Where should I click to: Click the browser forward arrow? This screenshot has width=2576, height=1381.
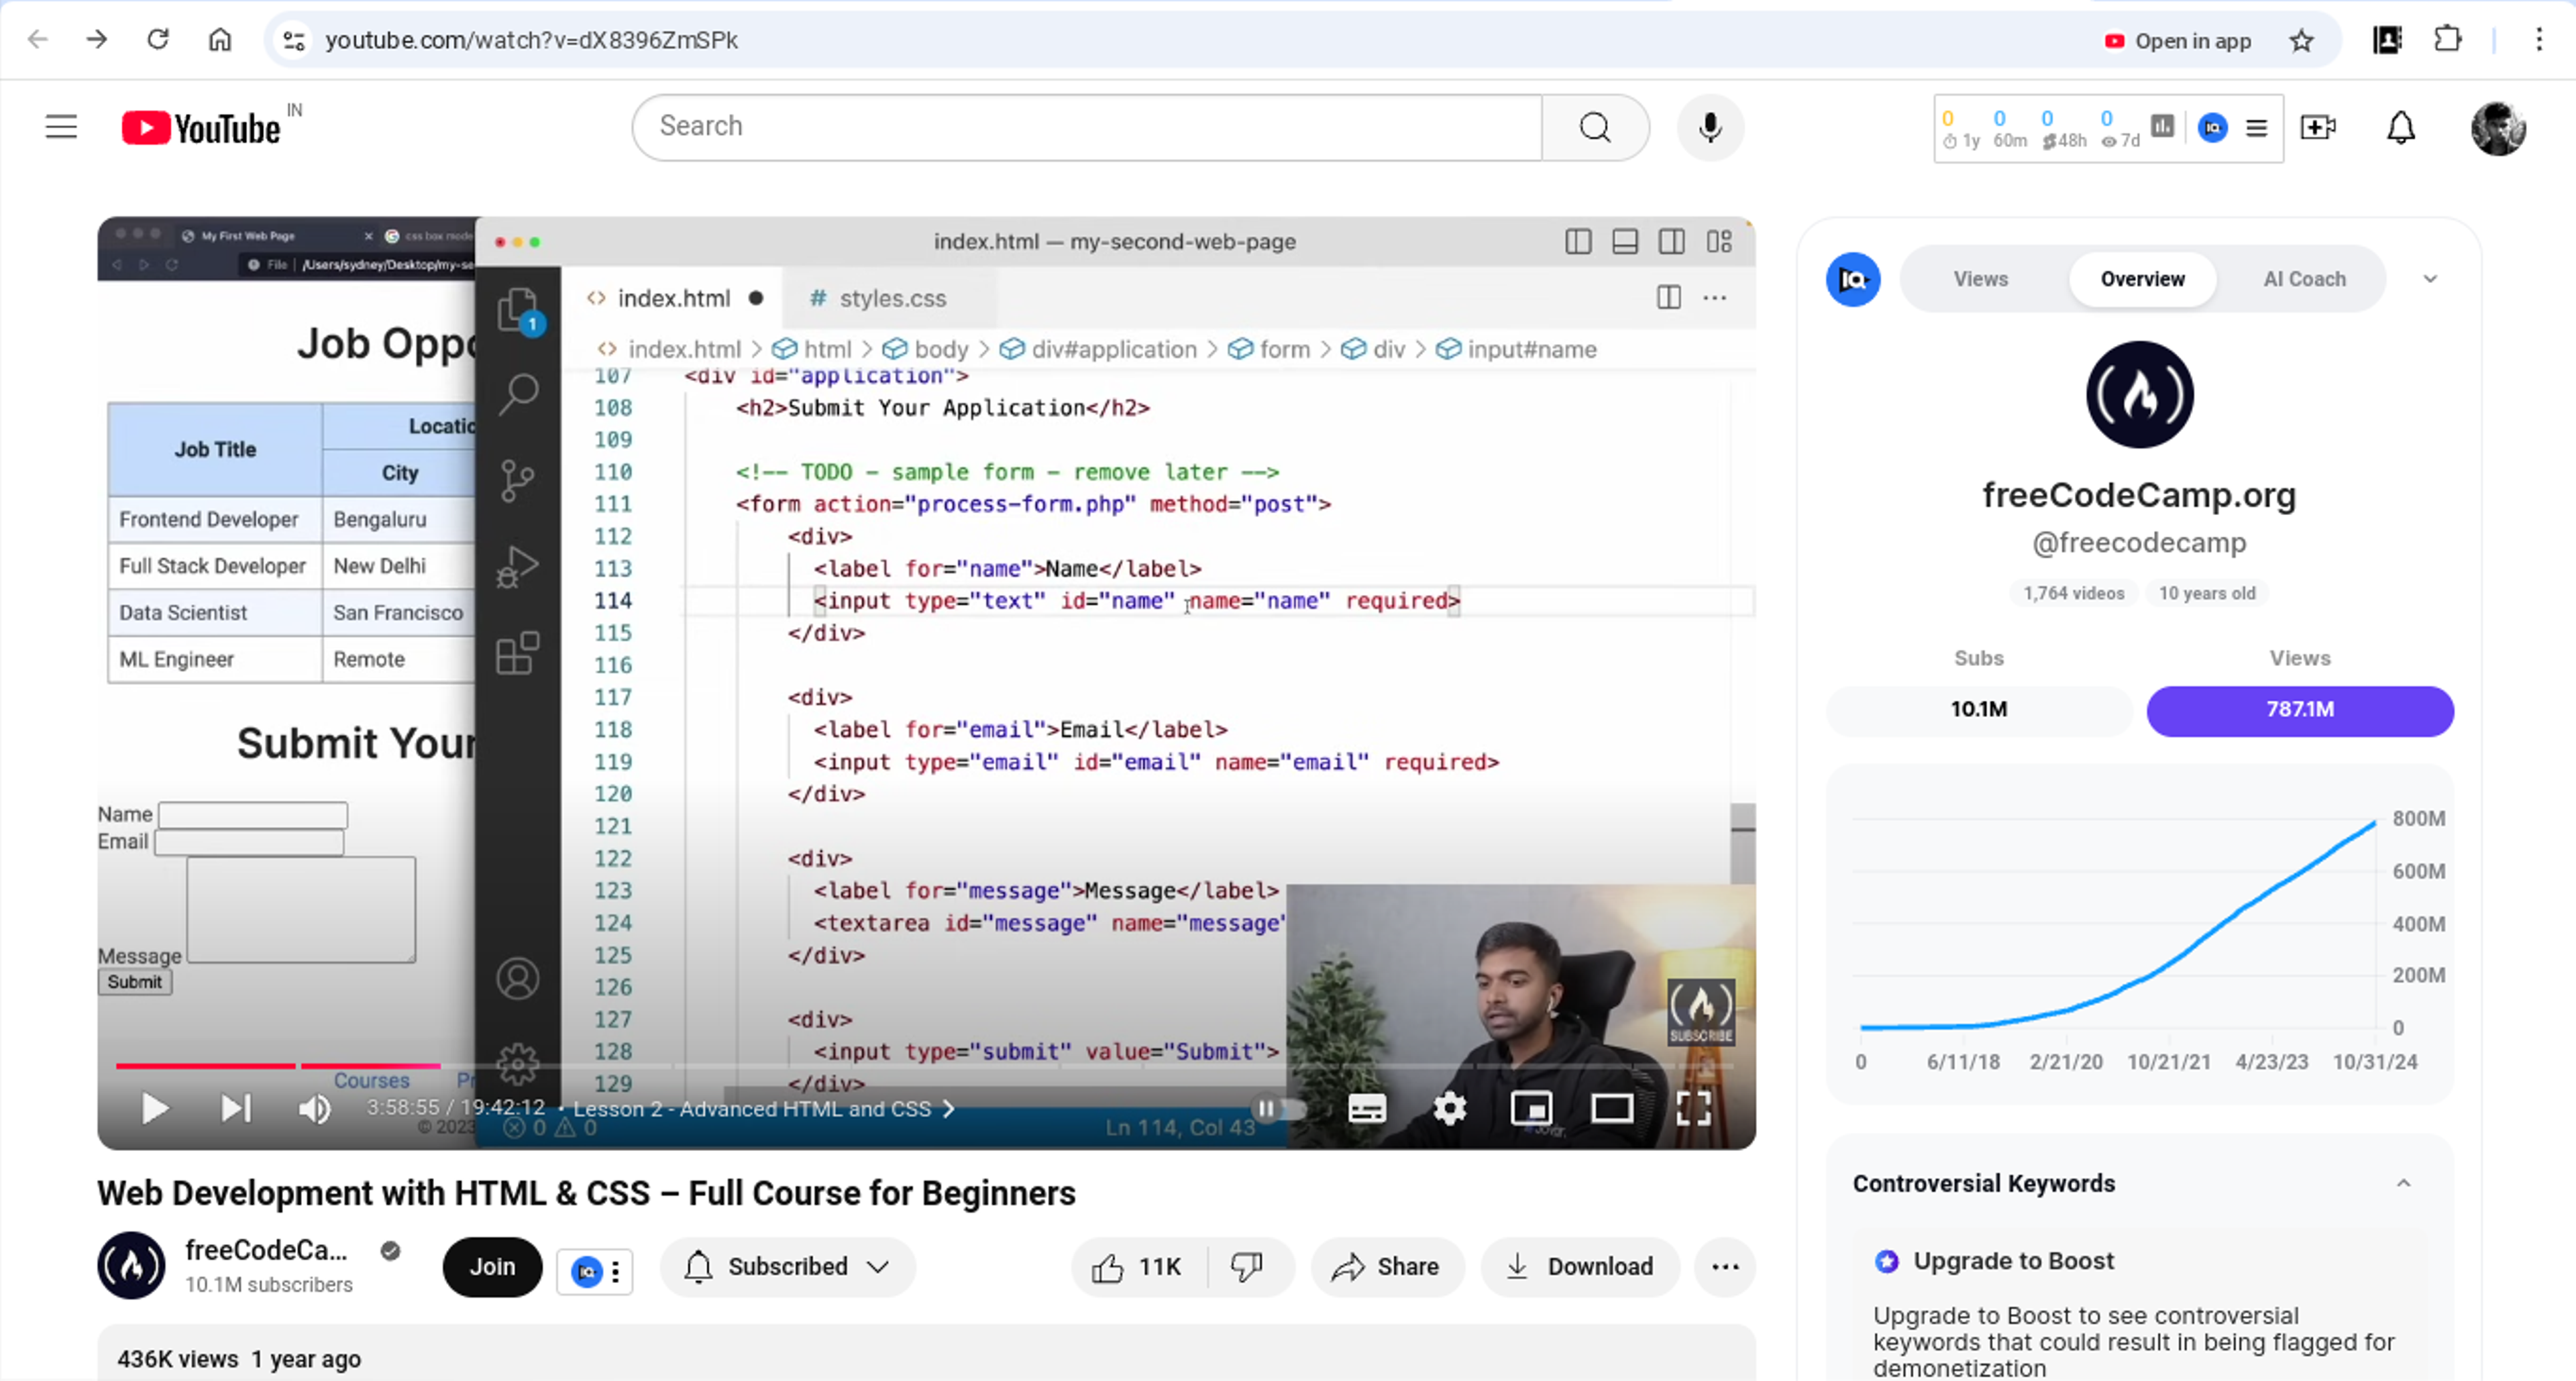97,40
